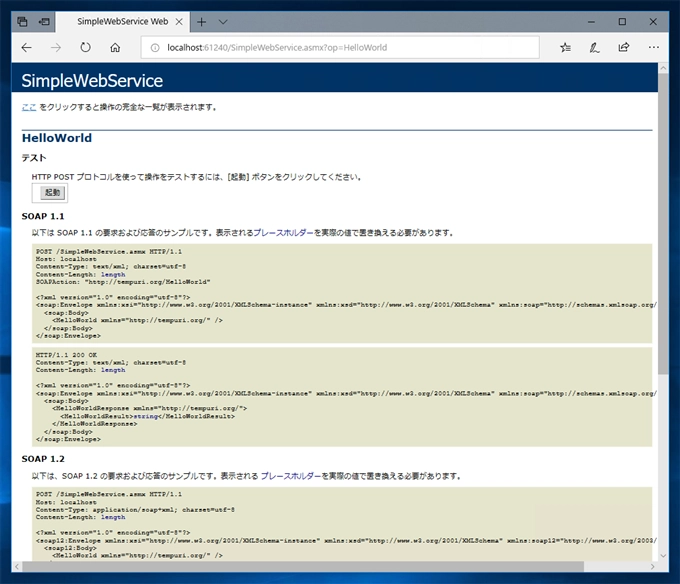Click the browser Forward arrow

[56, 48]
